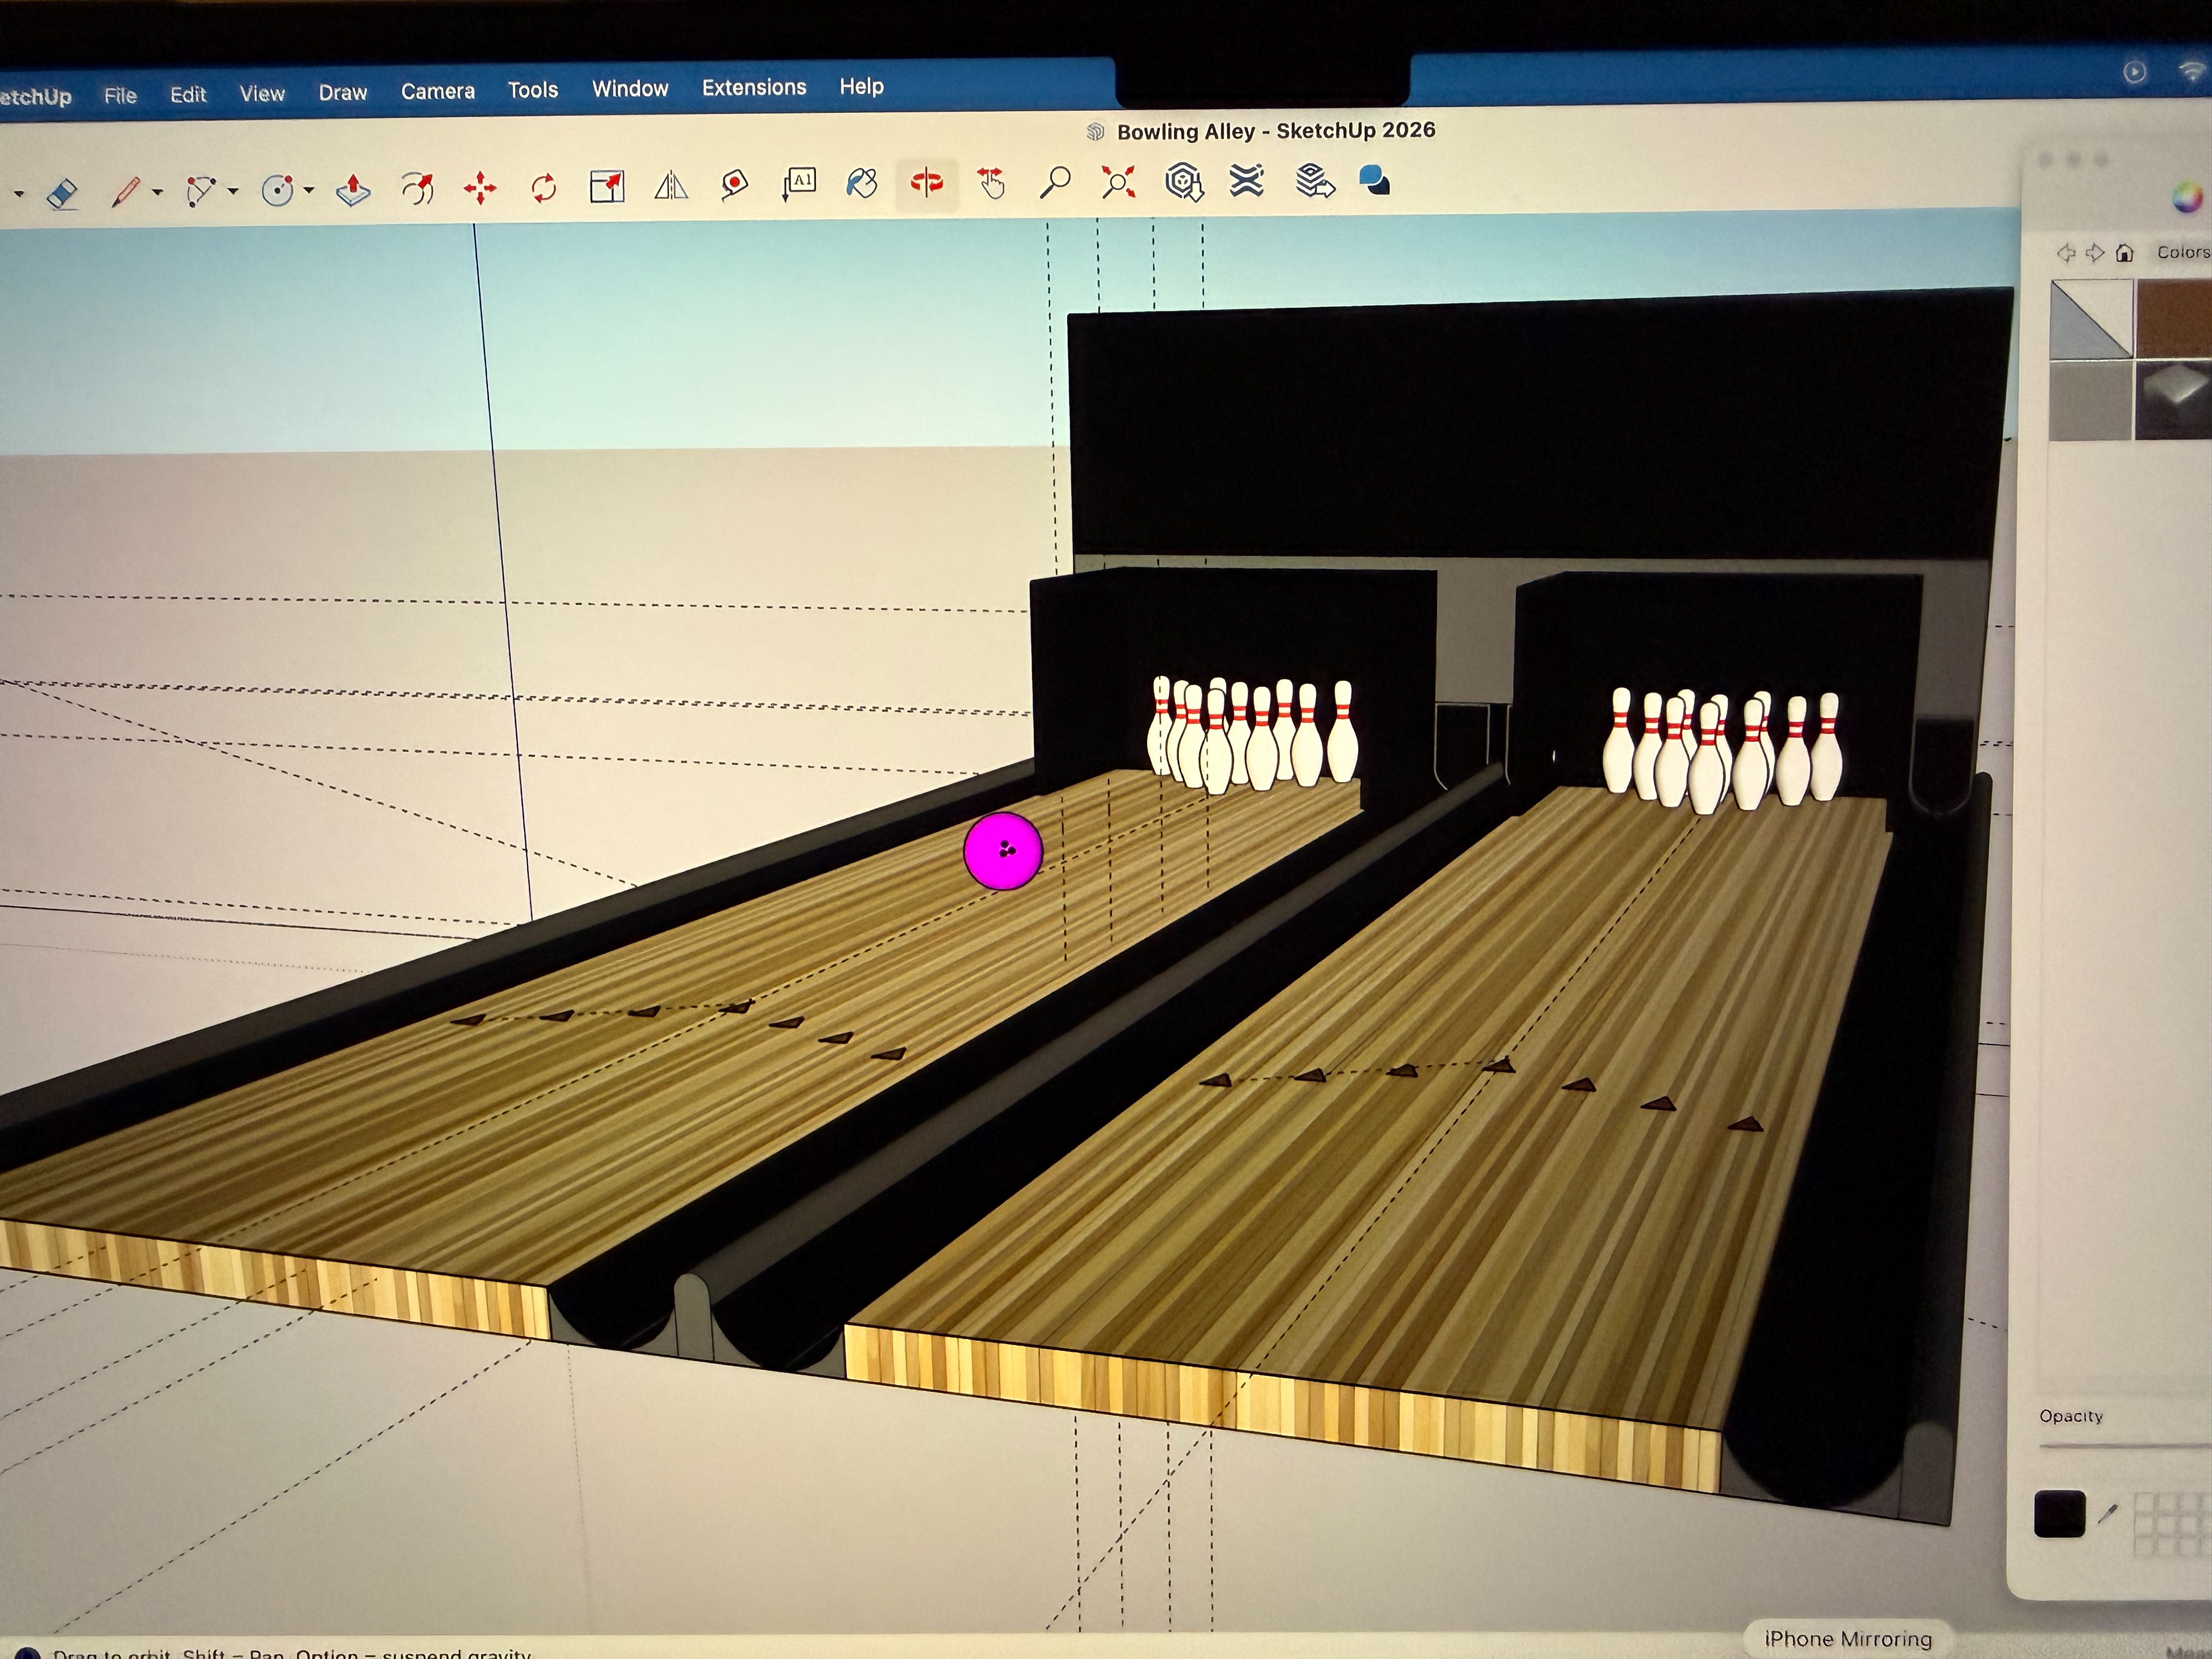This screenshot has width=2212, height=1659.
Task: Select the Push/Pull tool
Action: 353,189
